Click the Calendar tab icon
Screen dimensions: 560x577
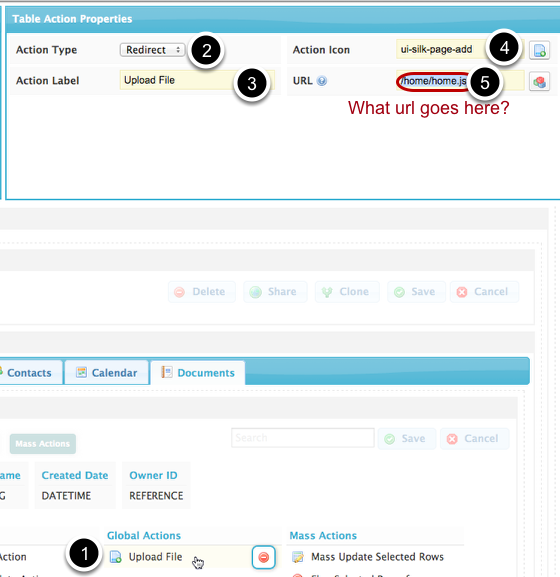81,372
